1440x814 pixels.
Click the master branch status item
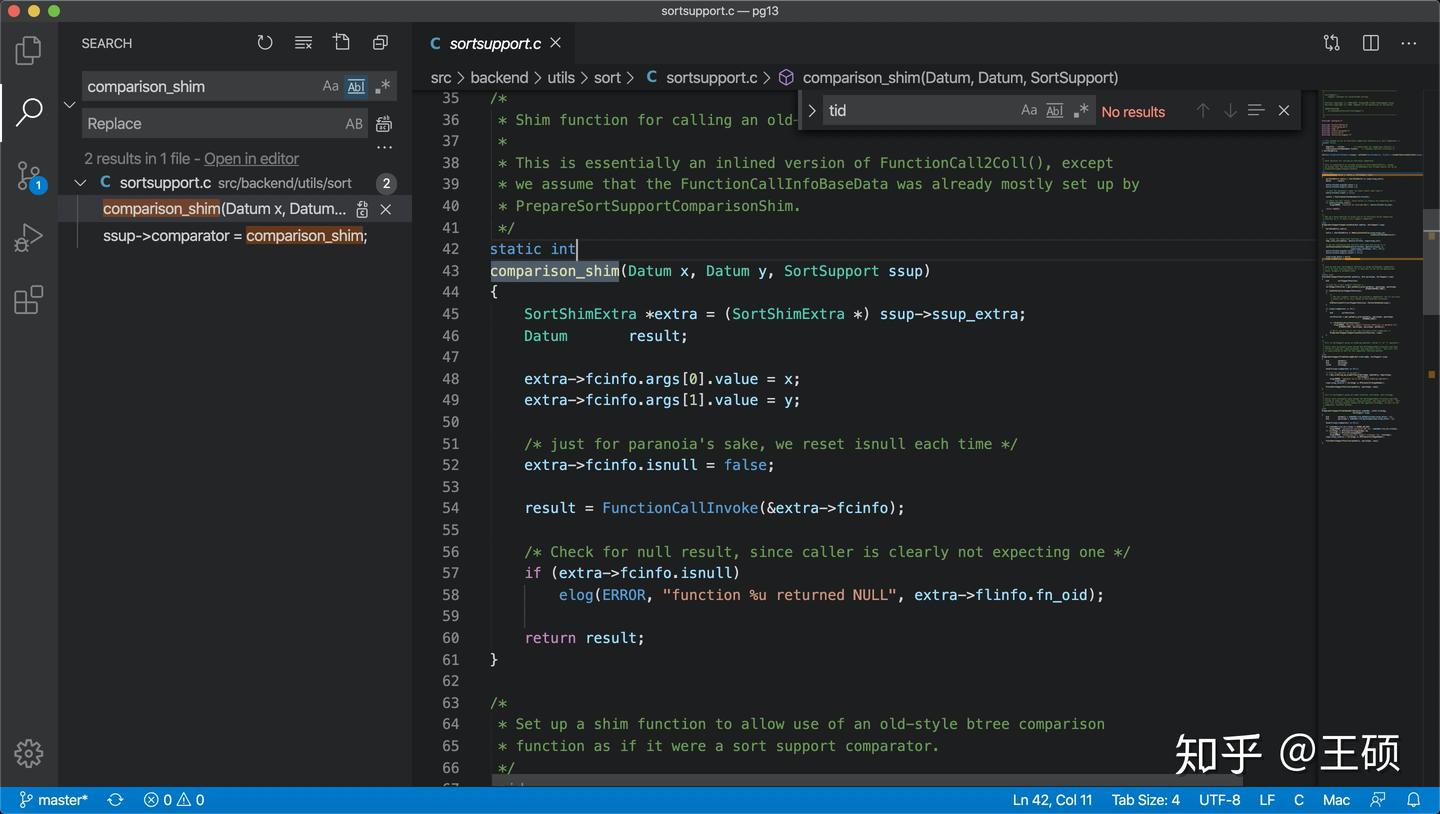(x=53, y=800)
